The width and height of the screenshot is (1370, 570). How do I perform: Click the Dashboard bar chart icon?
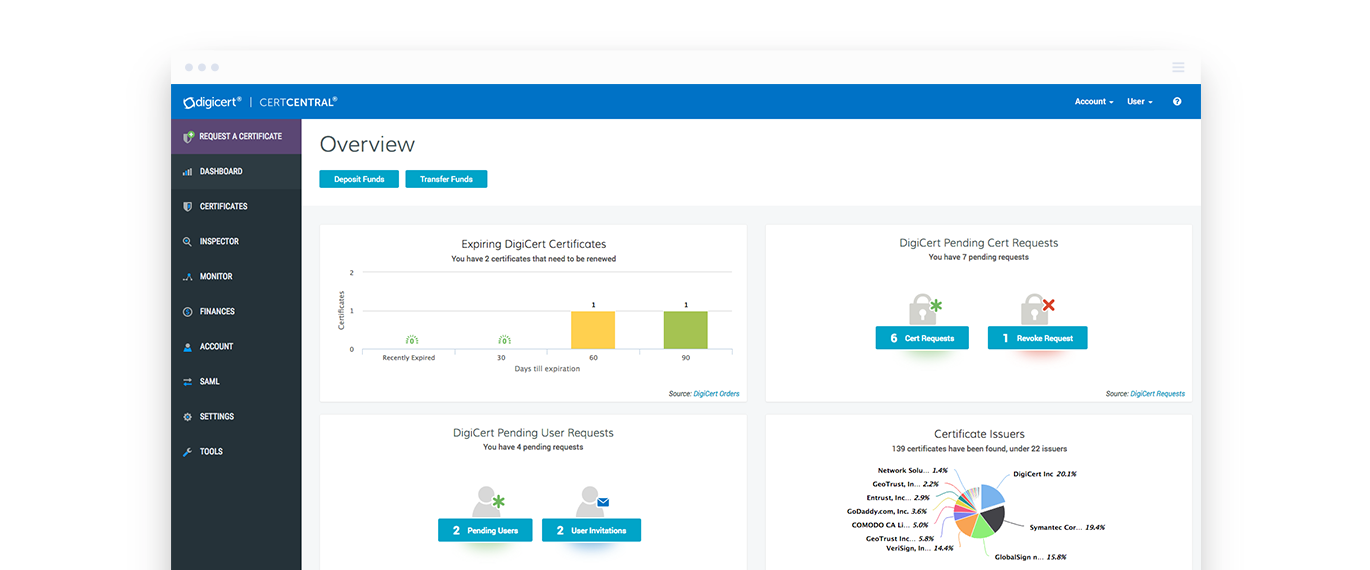(187, 172)
